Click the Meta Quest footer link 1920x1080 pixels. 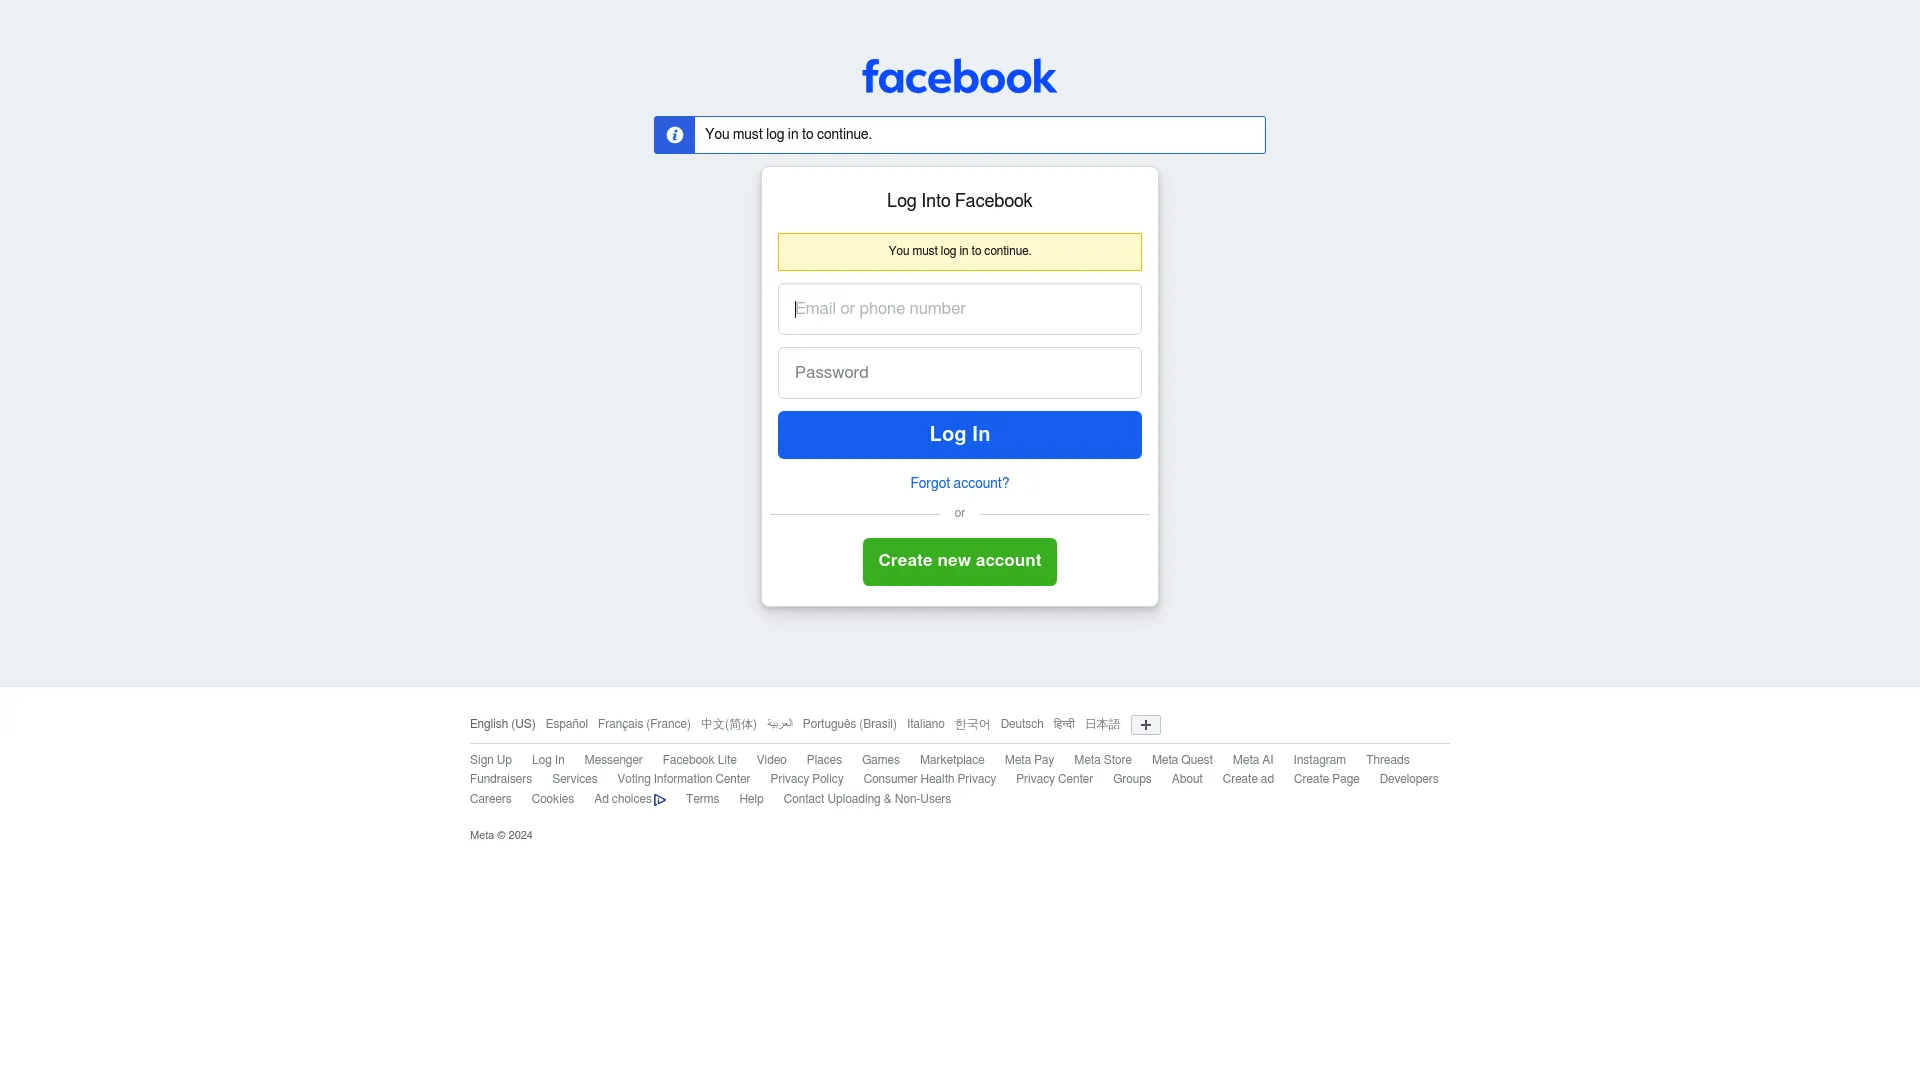pyautogui.click(x=1182, y=760)
